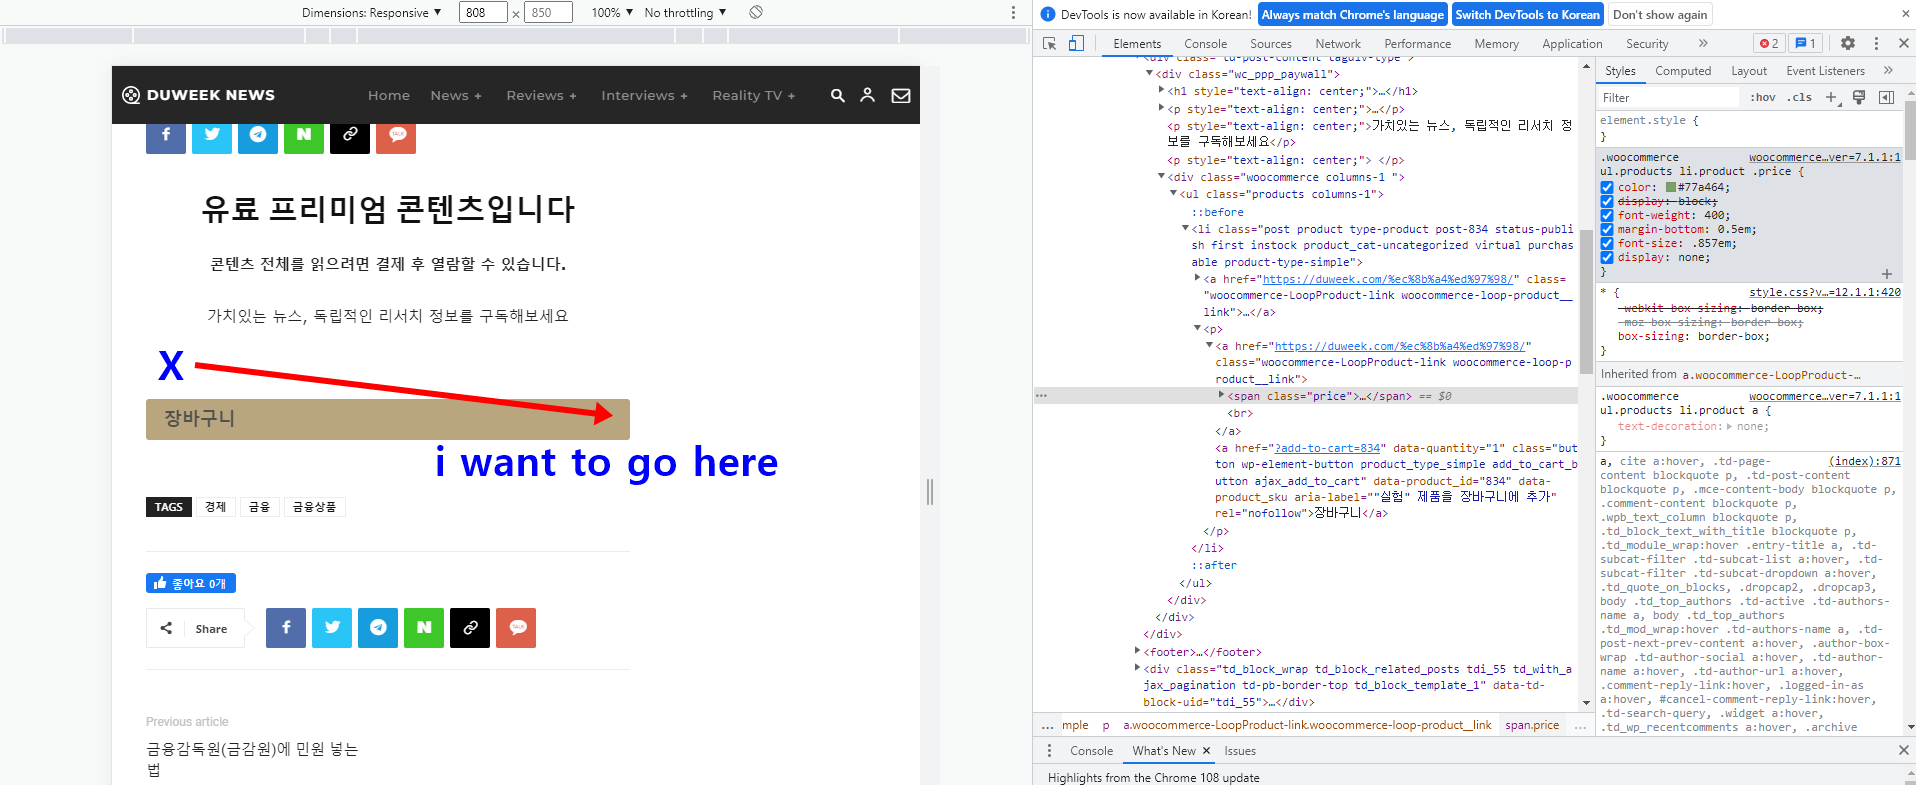Toggle the display: block checkbox
The image size is (1916, 785).
[x=1607, y=201]
